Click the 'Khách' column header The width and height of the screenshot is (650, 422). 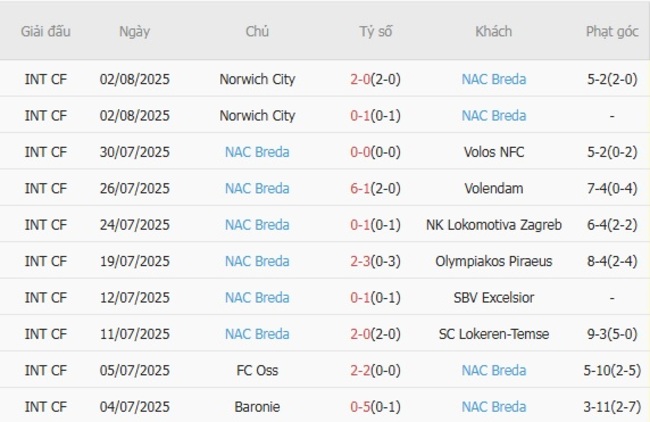tap(493, 31)
